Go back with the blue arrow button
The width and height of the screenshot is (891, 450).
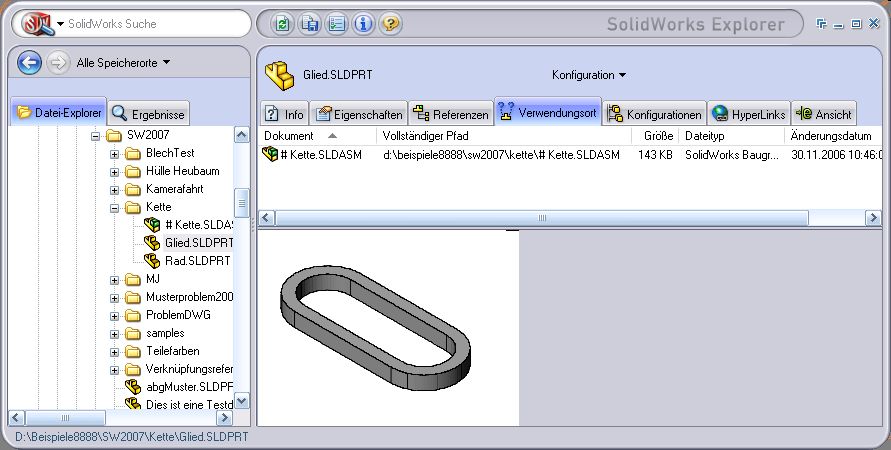pyautogui.click(x=29, y=62)
